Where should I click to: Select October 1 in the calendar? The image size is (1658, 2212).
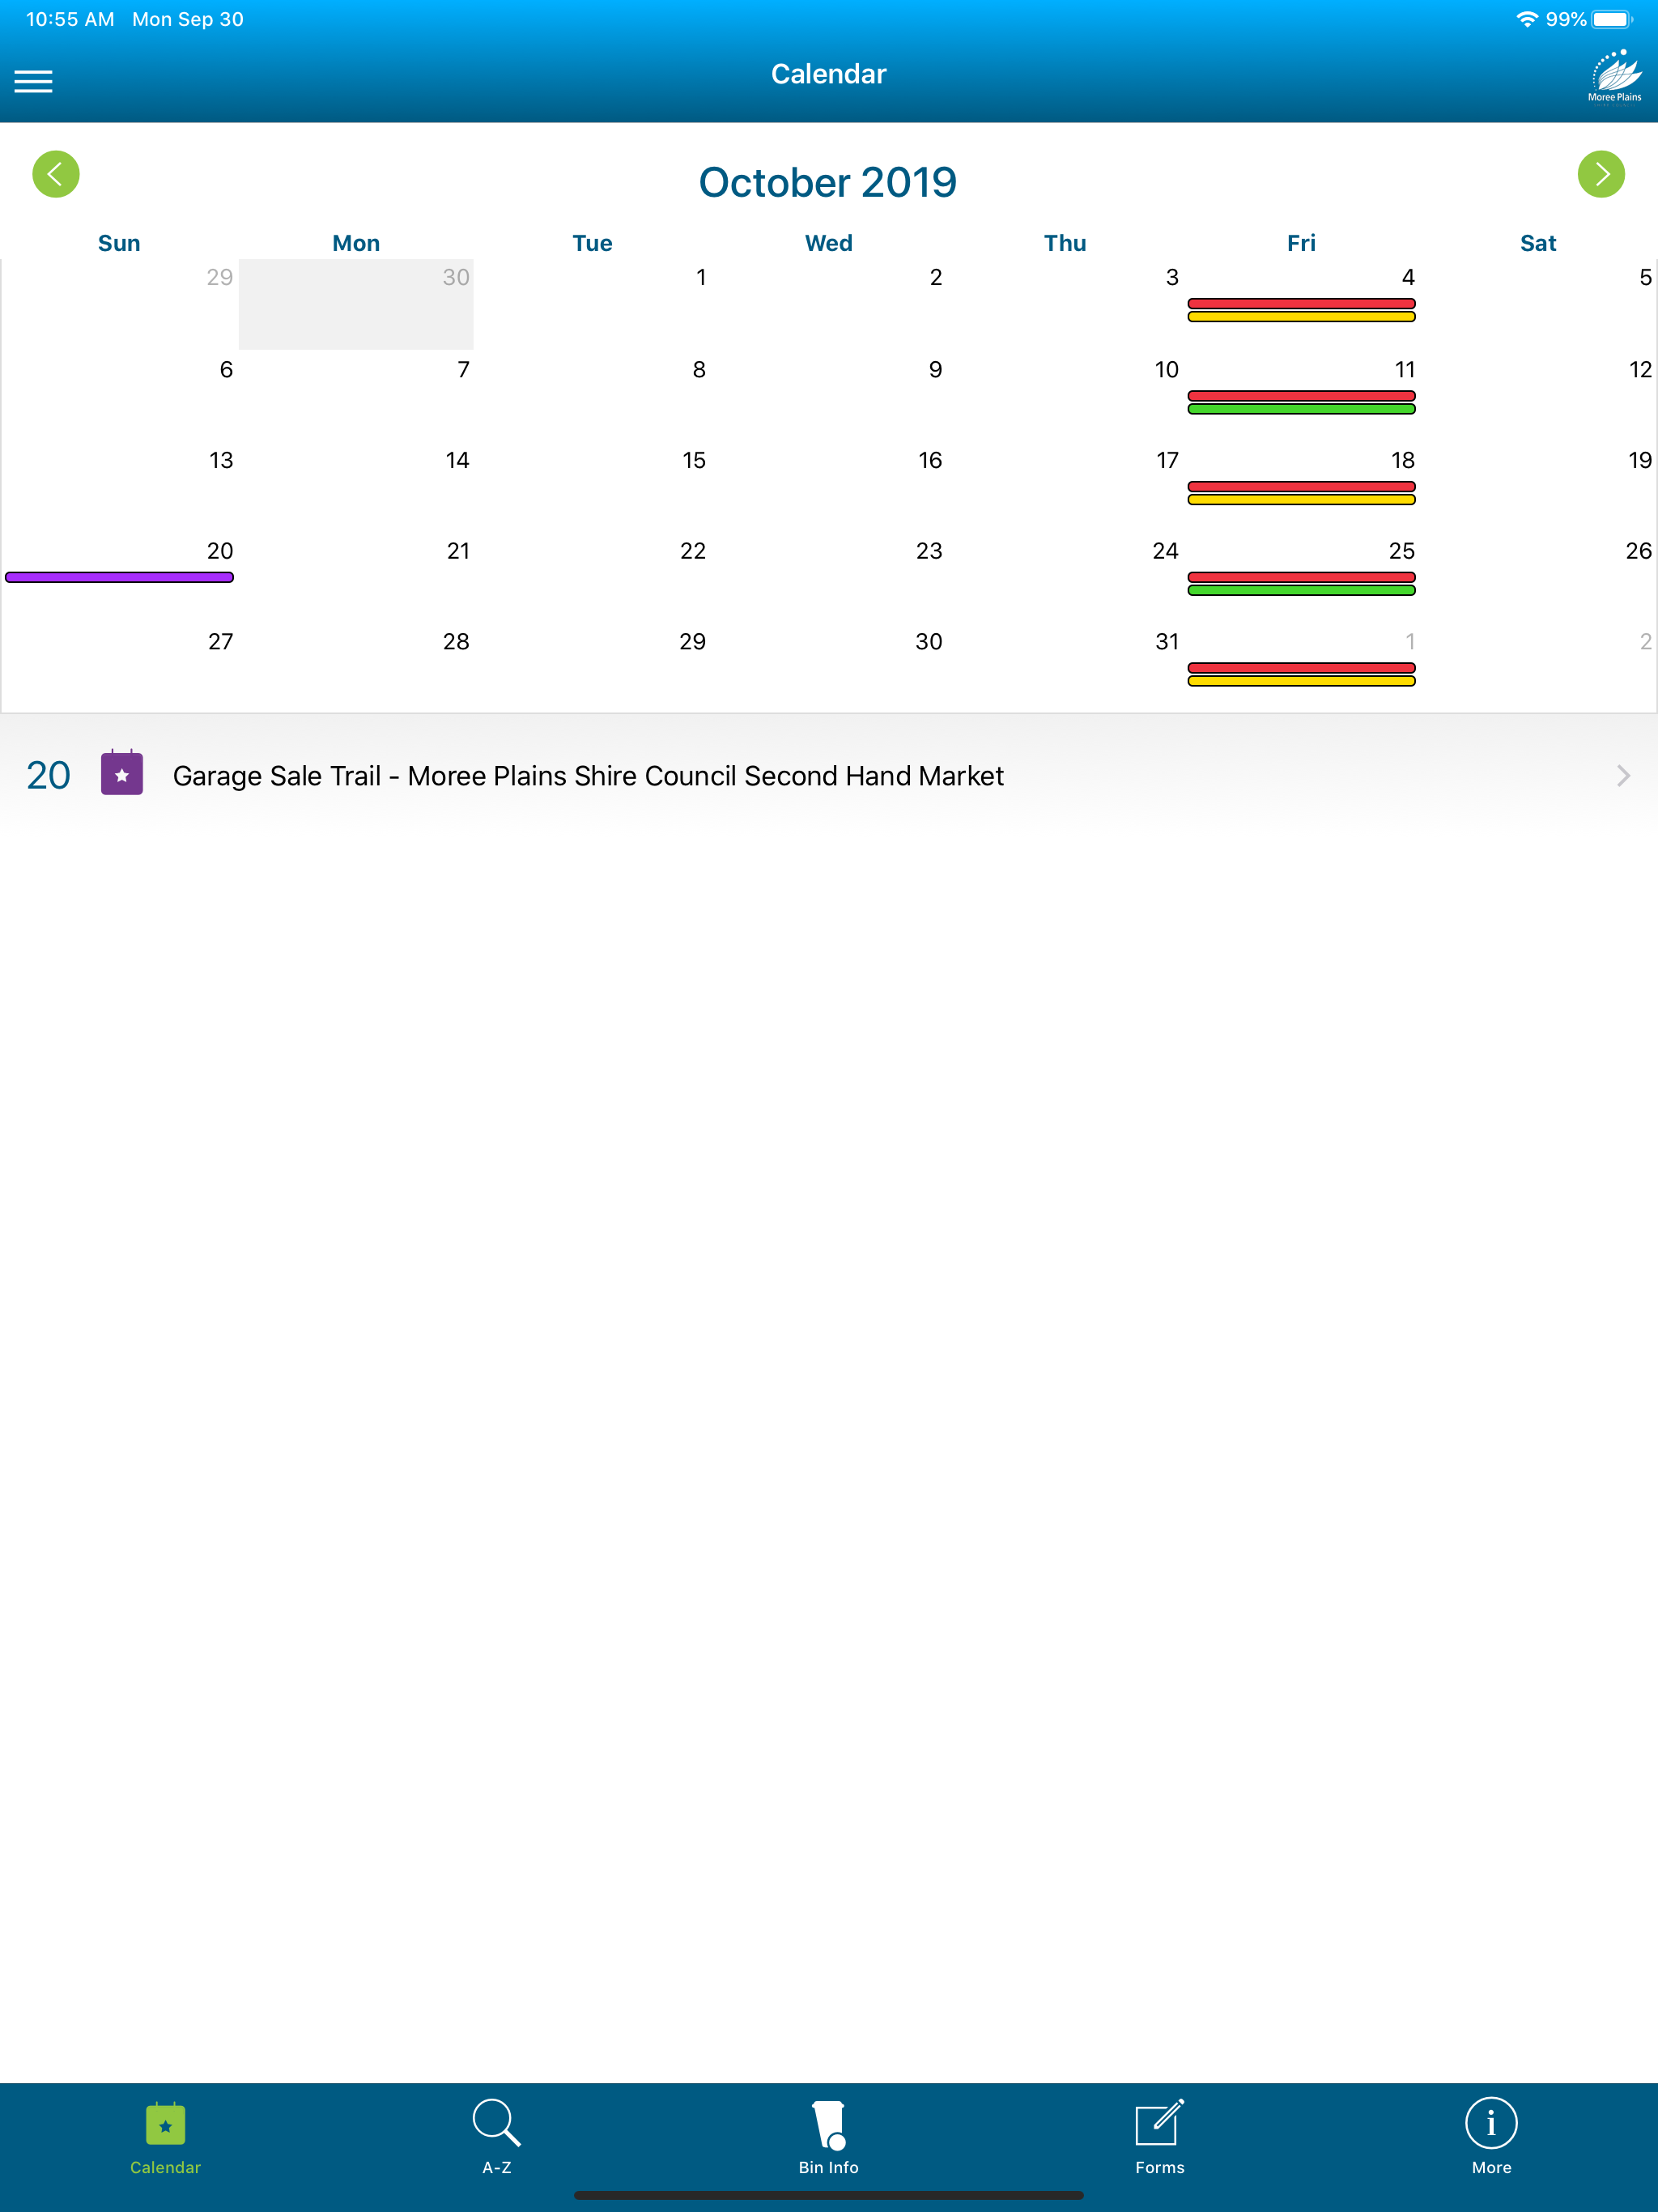coord(592,304)
